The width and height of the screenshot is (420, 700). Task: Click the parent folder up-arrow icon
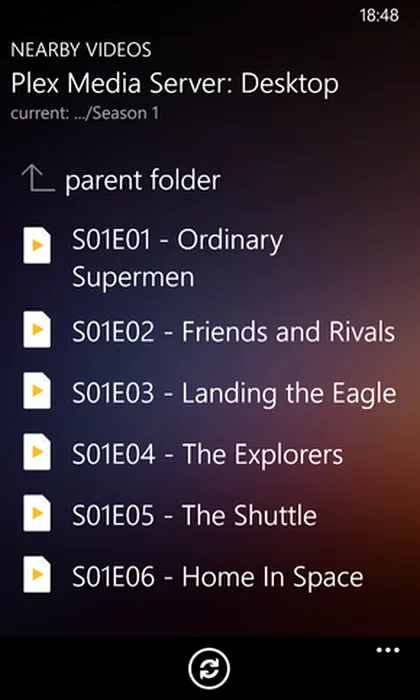(x=38, y=179)
